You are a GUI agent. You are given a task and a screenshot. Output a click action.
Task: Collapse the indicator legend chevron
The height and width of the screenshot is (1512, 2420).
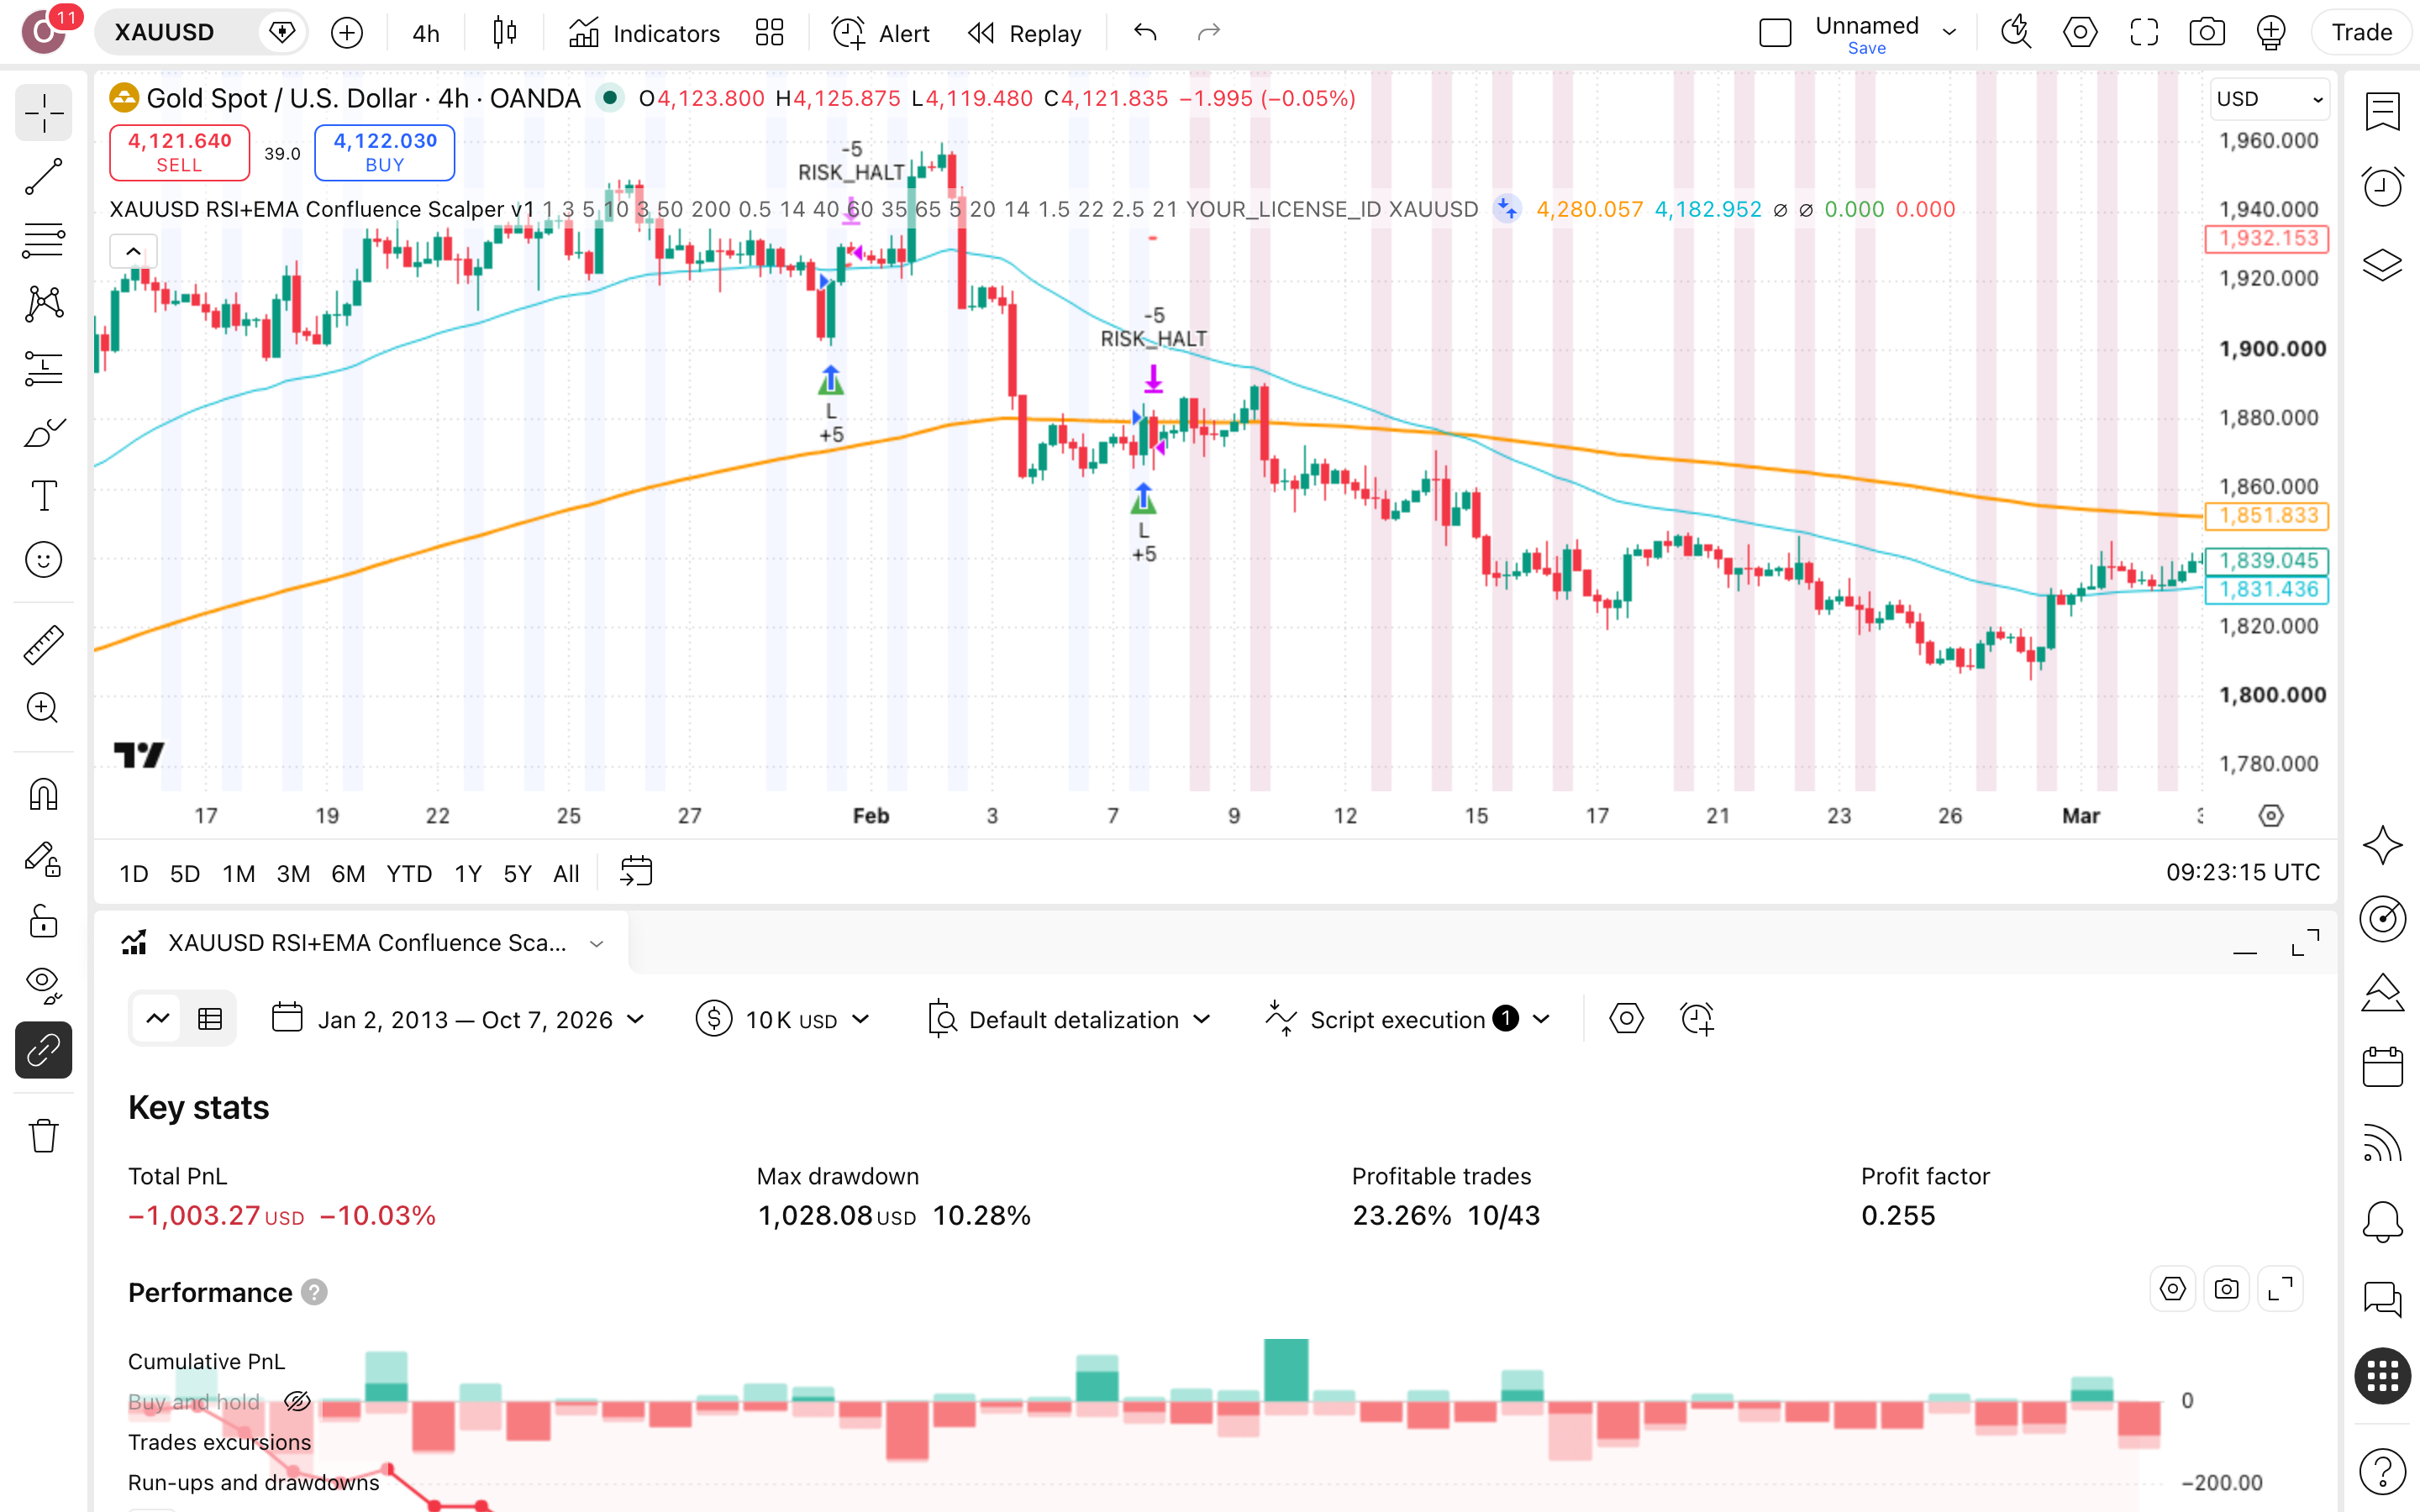tap(133, 251)
